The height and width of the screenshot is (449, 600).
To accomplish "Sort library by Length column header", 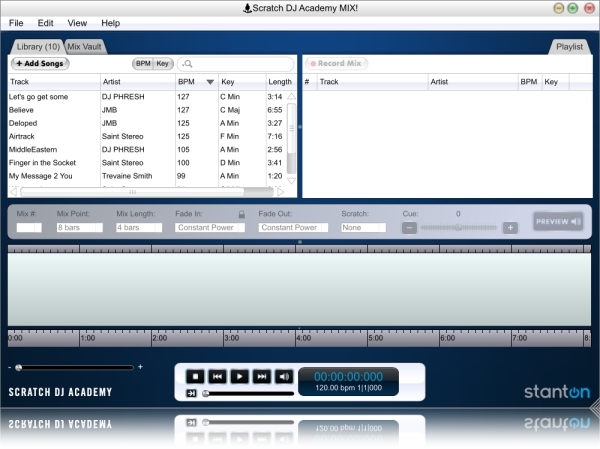I will point(280,82).
